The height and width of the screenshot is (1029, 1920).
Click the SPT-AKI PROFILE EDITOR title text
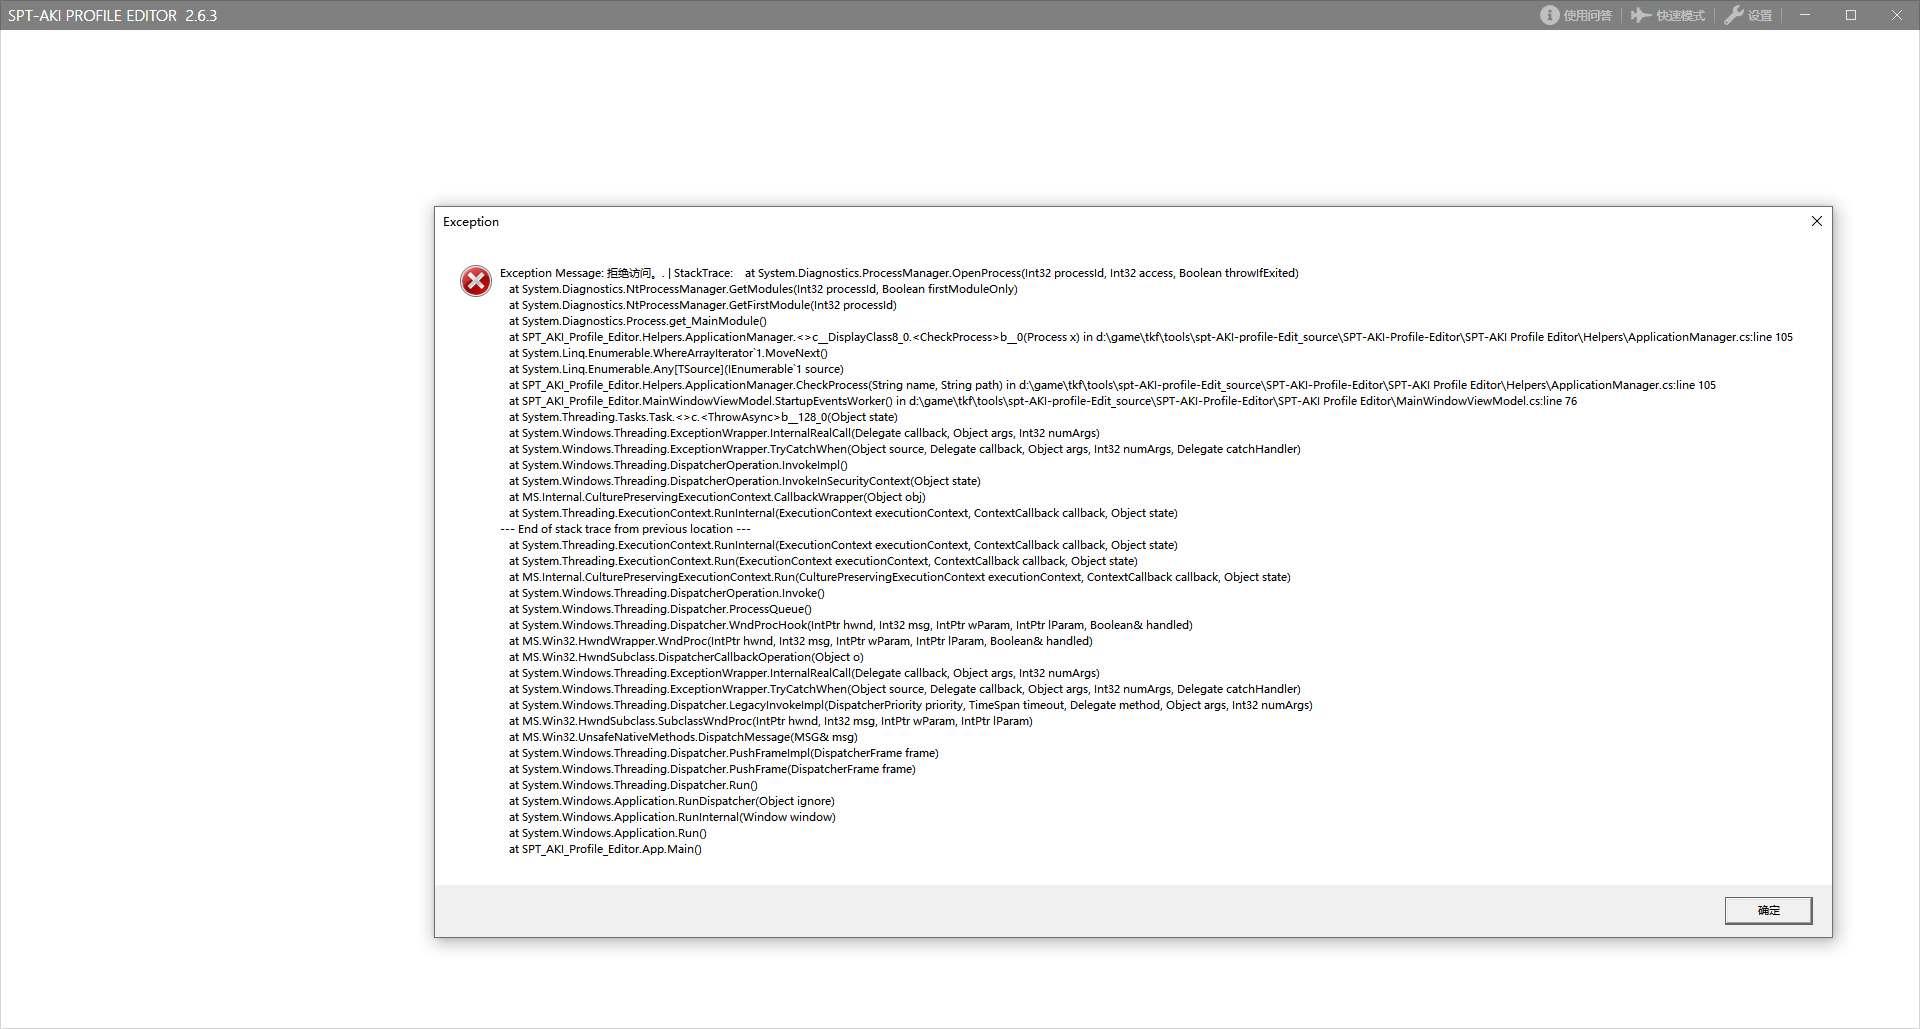112,16
